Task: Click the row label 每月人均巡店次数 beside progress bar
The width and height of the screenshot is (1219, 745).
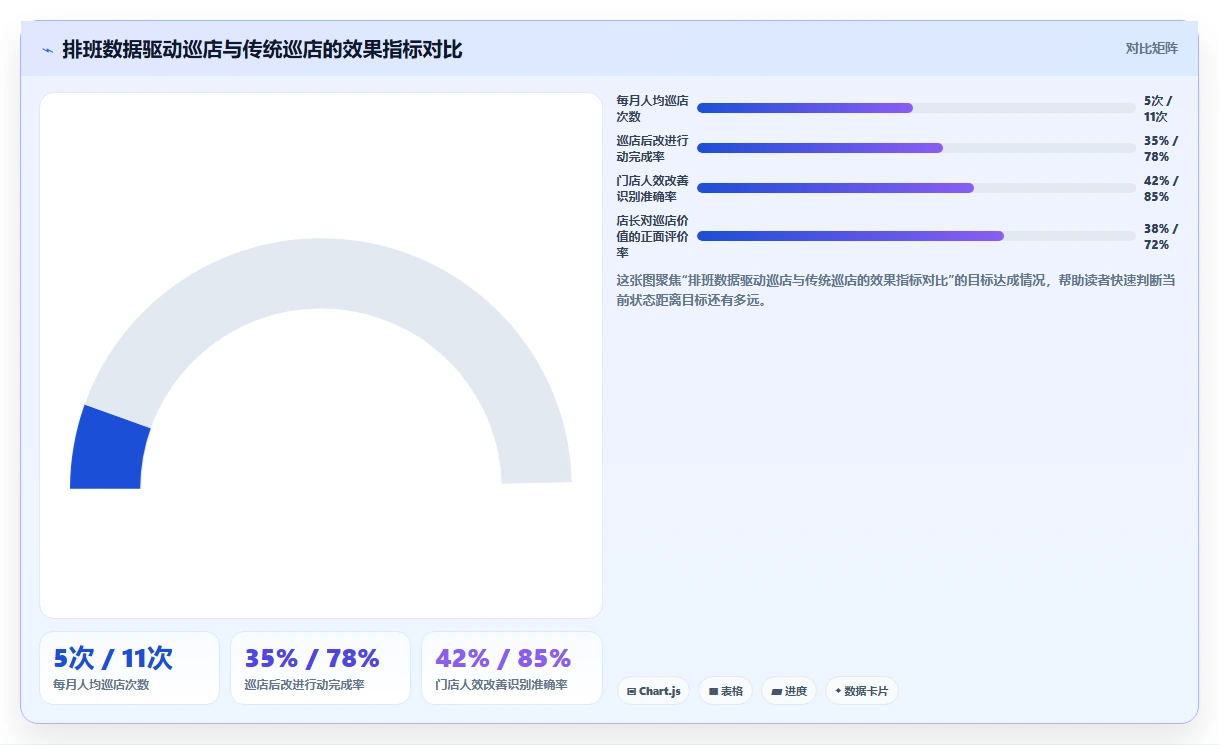Action: pos(652,108)
